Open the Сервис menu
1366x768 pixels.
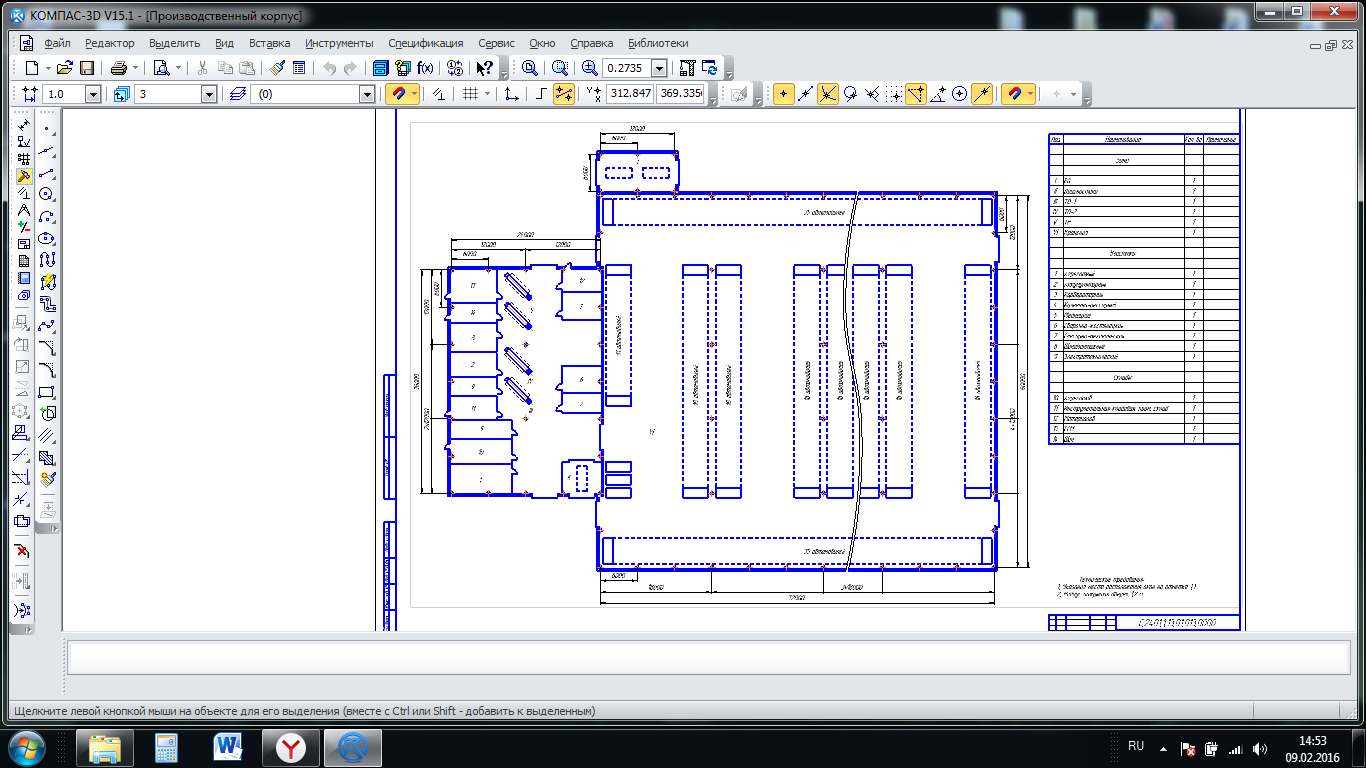pyautogui.click(x=497, y=43)
